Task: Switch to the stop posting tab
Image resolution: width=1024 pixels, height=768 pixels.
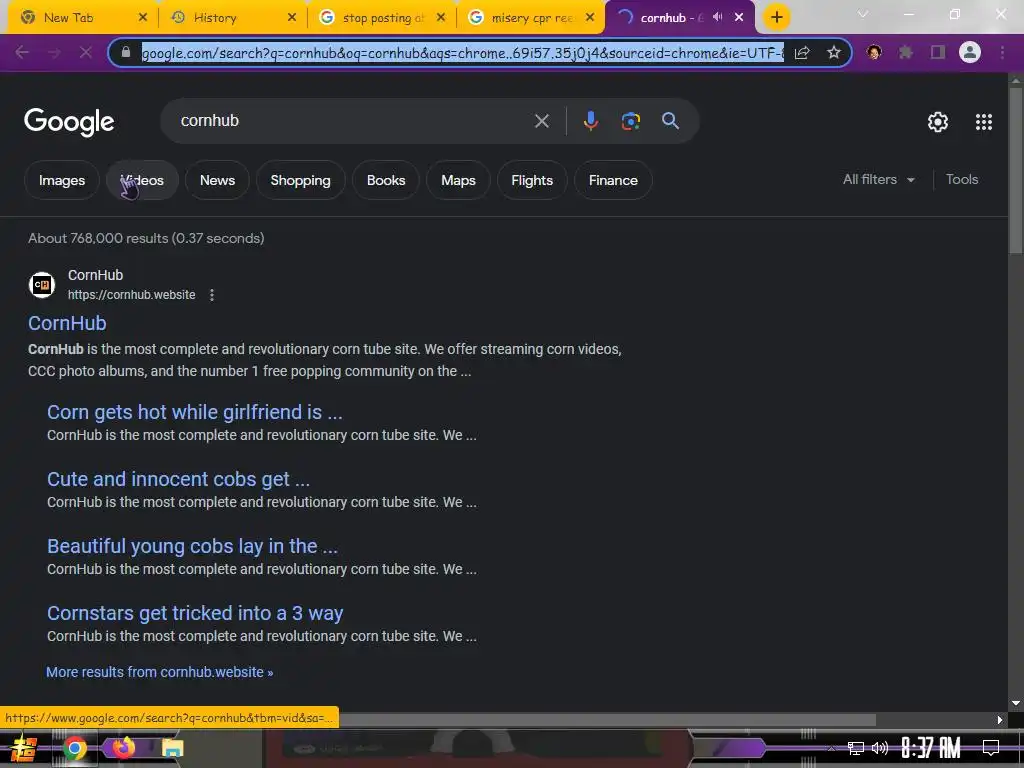Action: tap(383, 18)
